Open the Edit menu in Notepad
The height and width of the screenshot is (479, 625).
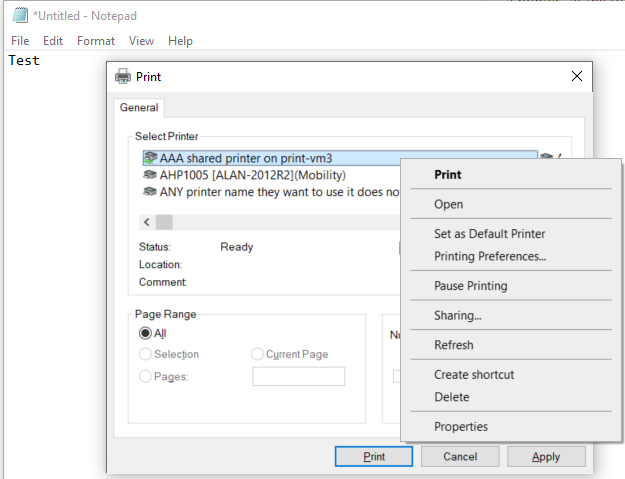tap(53, 41)
